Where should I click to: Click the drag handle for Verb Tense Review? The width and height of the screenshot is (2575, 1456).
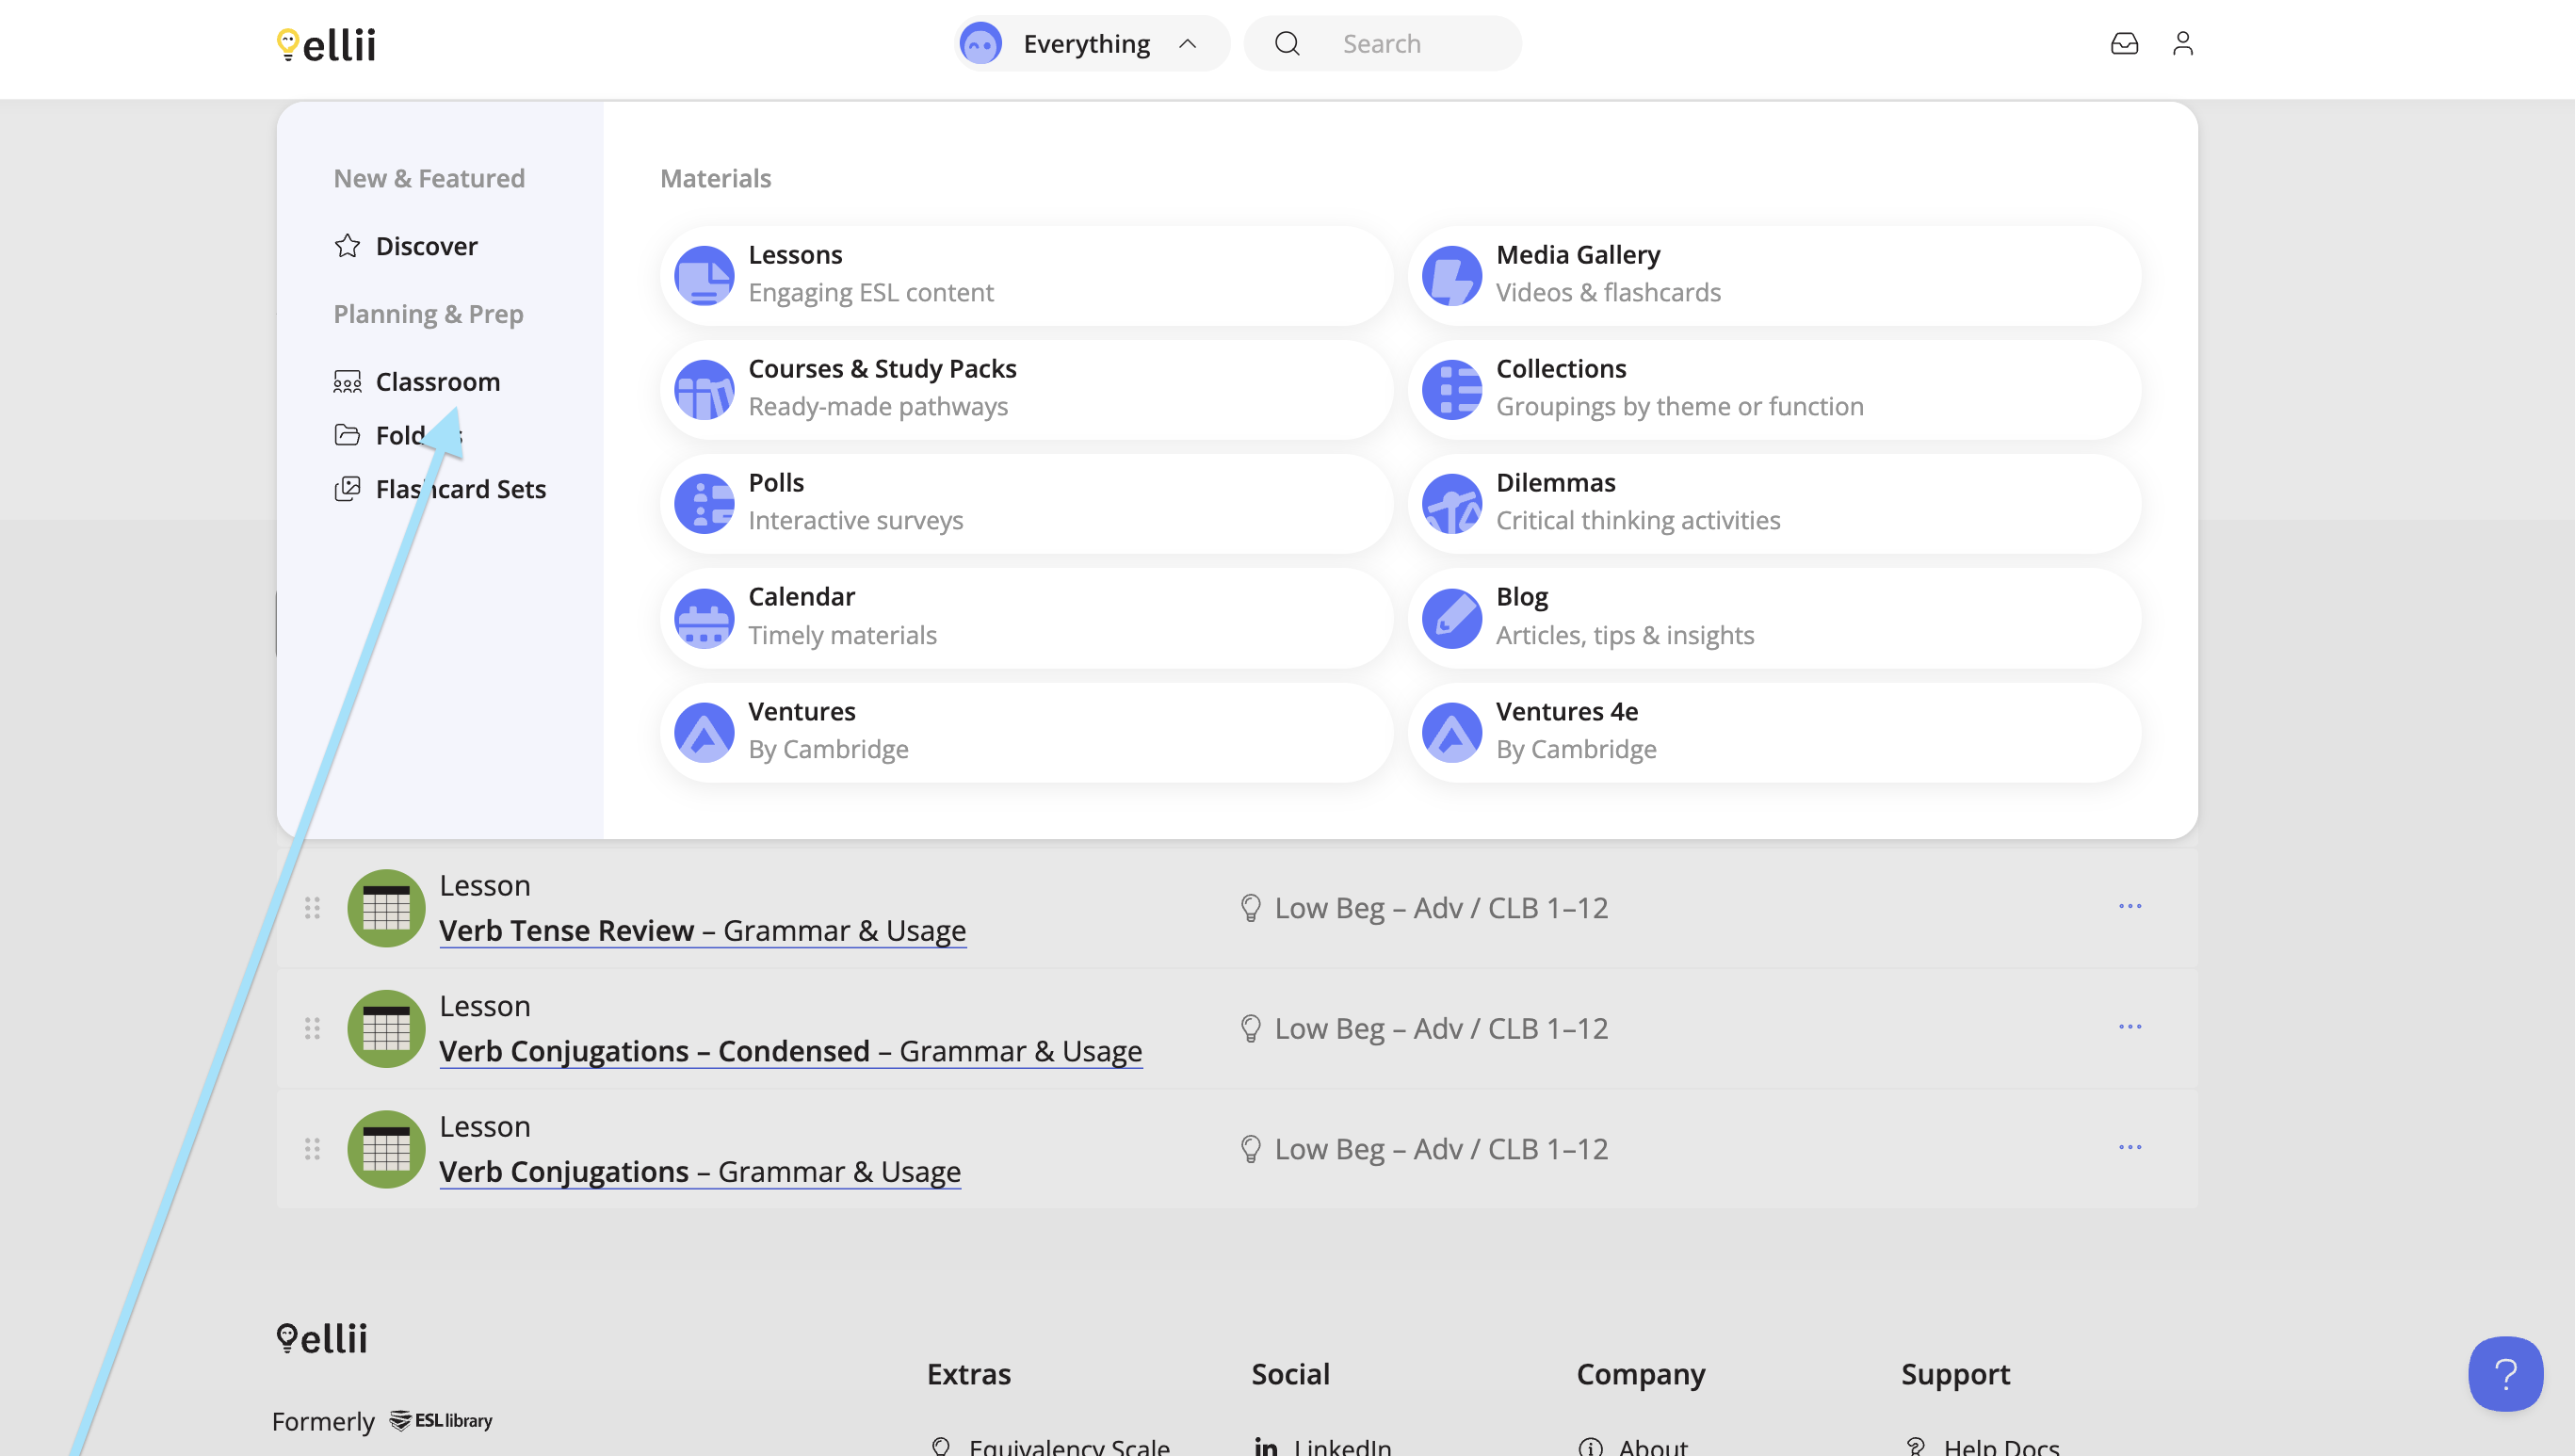click(312, 908)
